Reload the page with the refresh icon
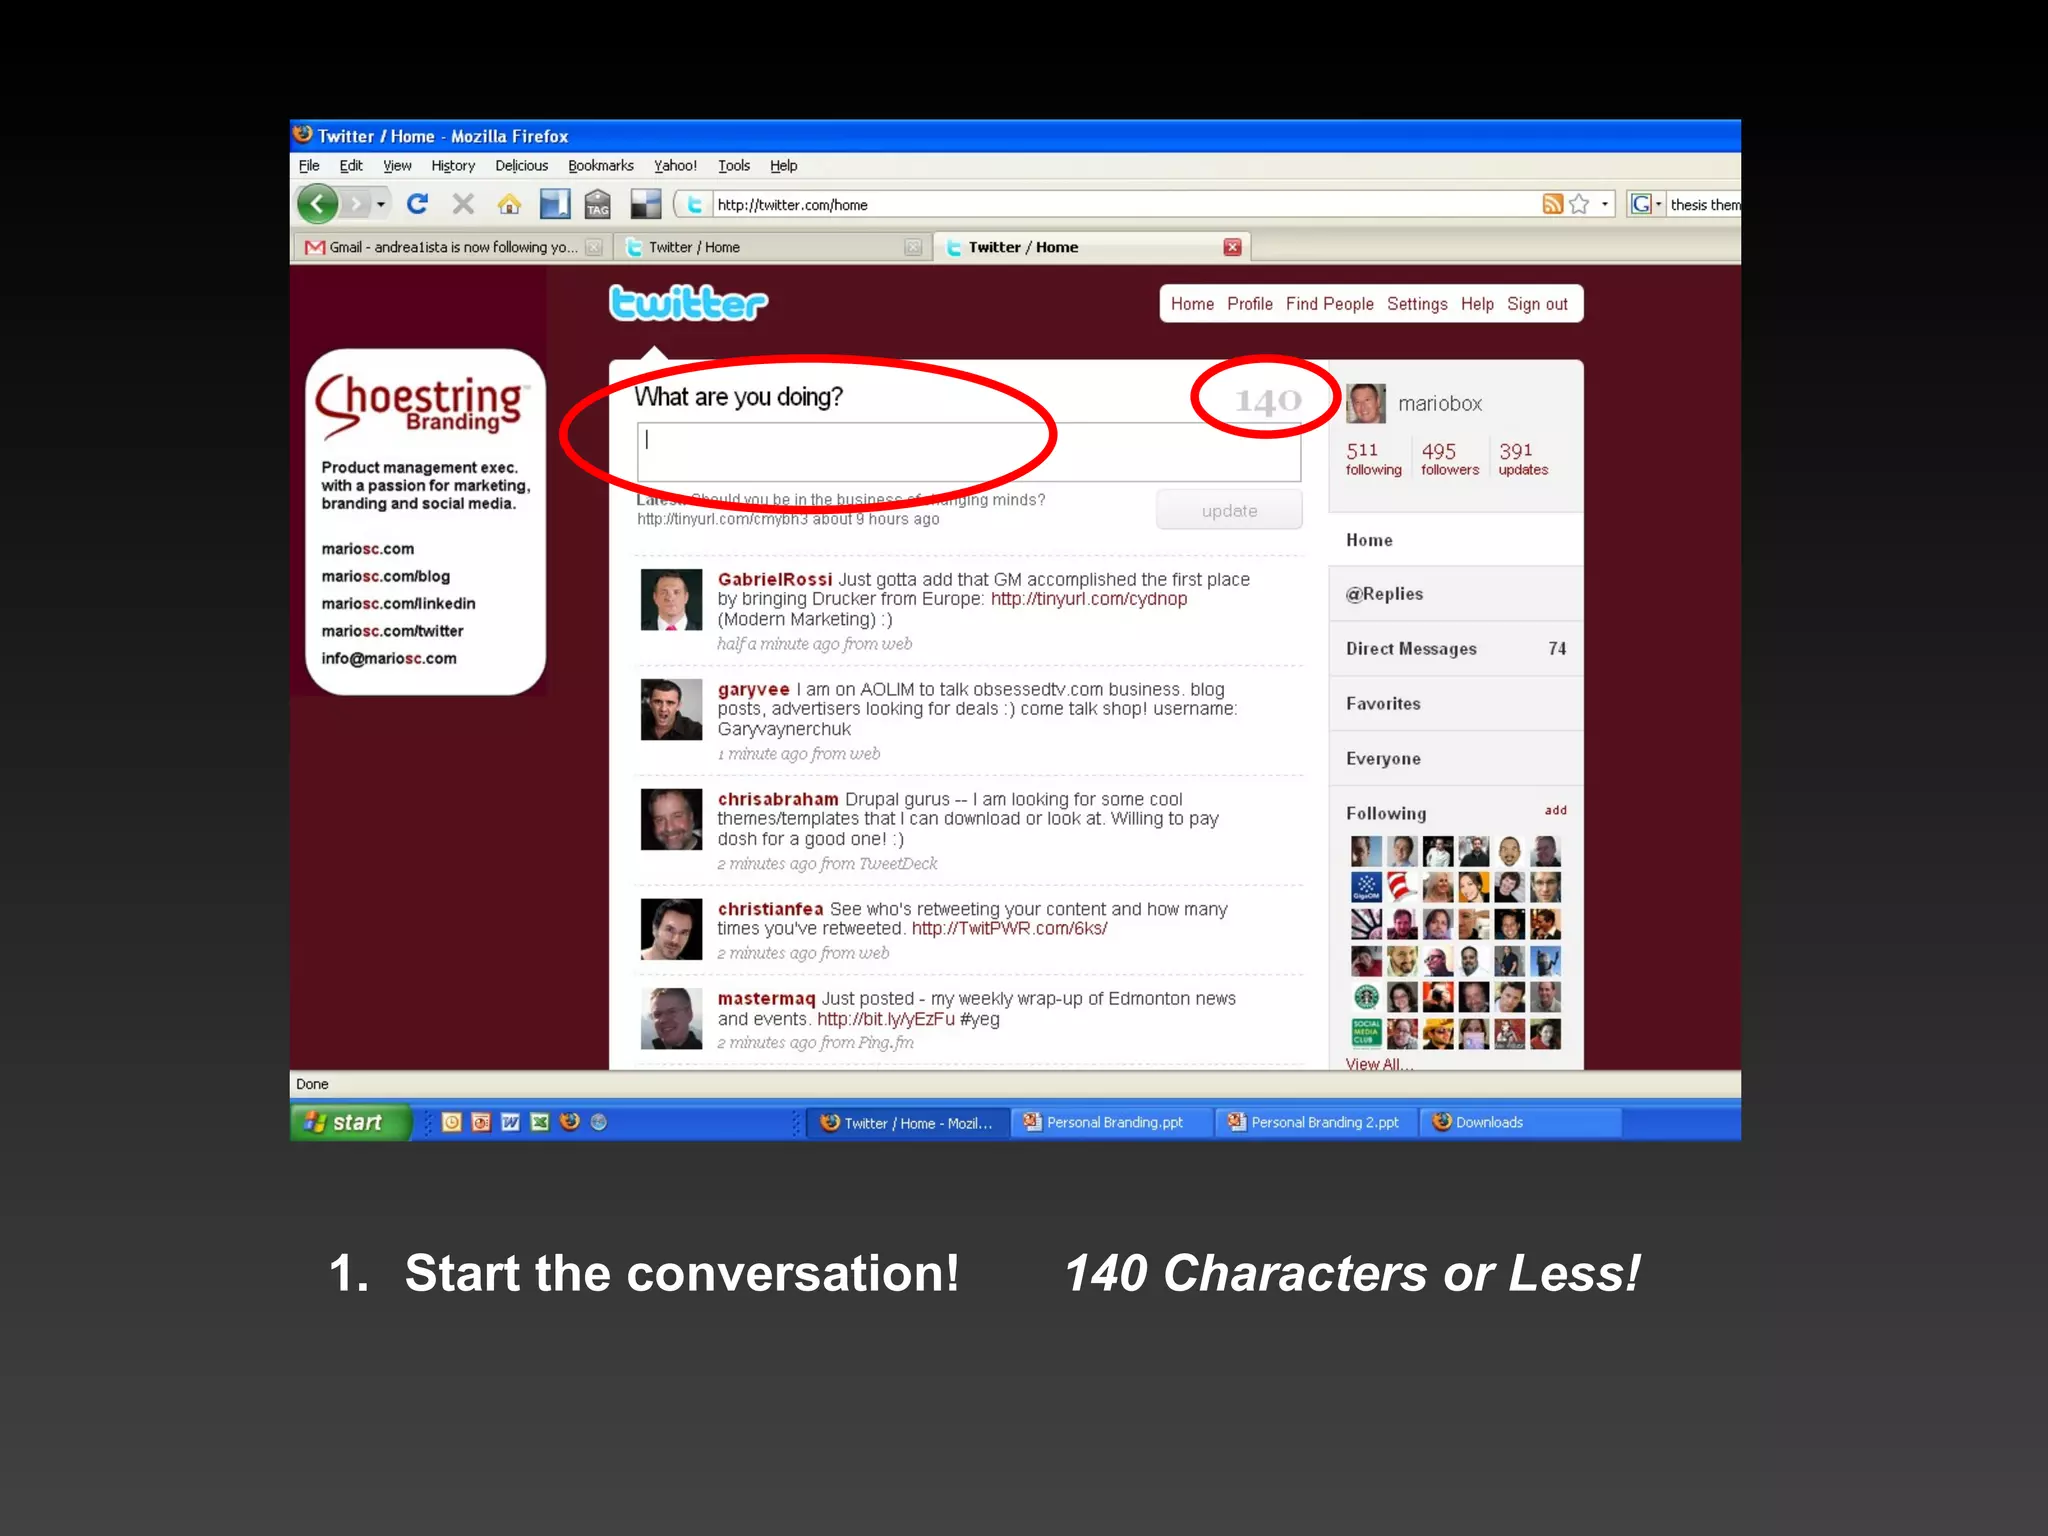This screenshot has width=2048, height=1536. (418, 204)
